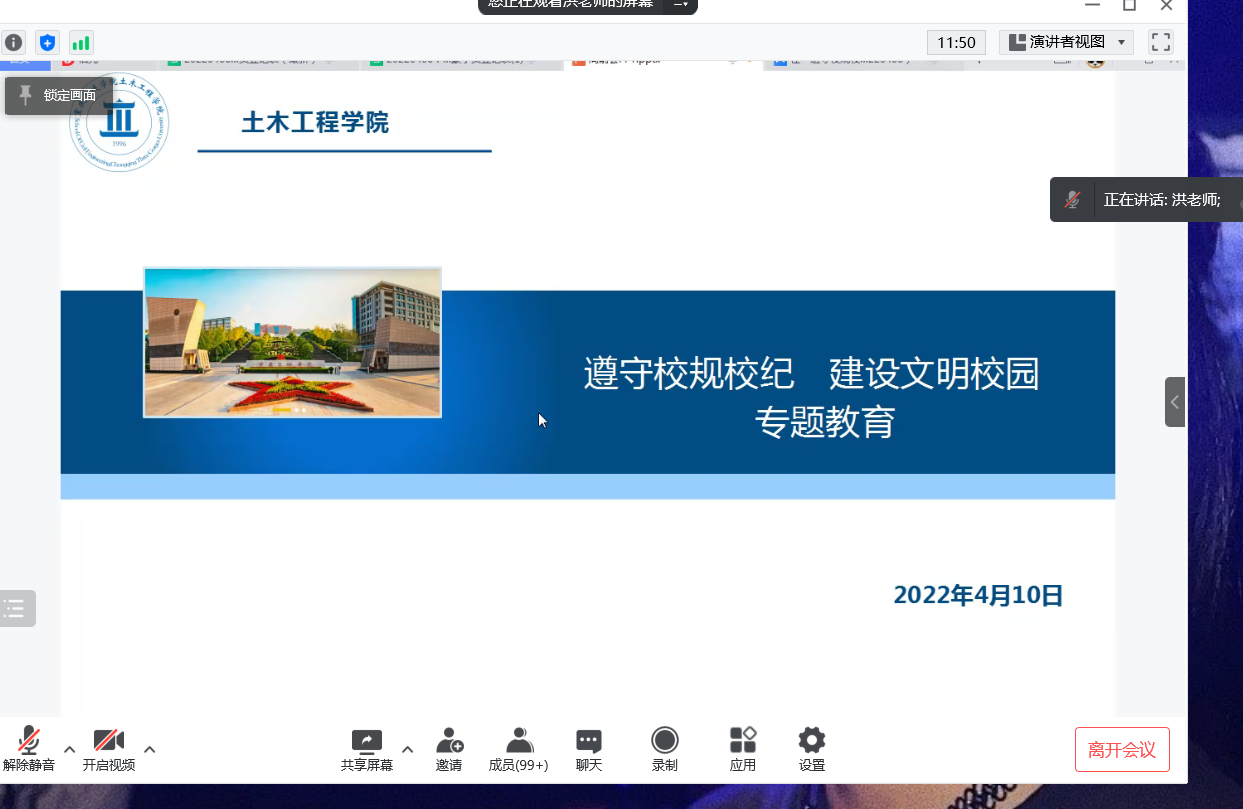Open the 邀请 invite icon
Image resolution: width=1243 pixels, height=809 pixels.
(449, 742)
